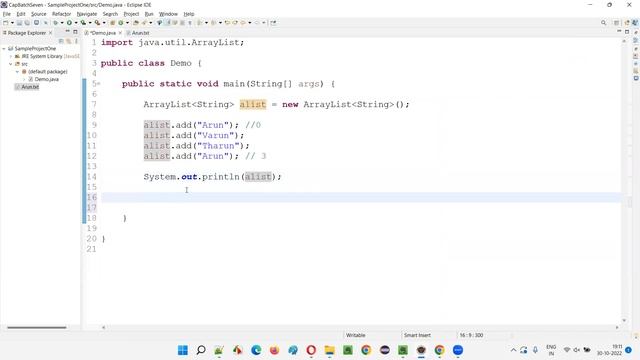The height and width of the screenshot is (360, 640).
Task: Open the Search menu
Action: pyautogui.click(x=110, y=14)
